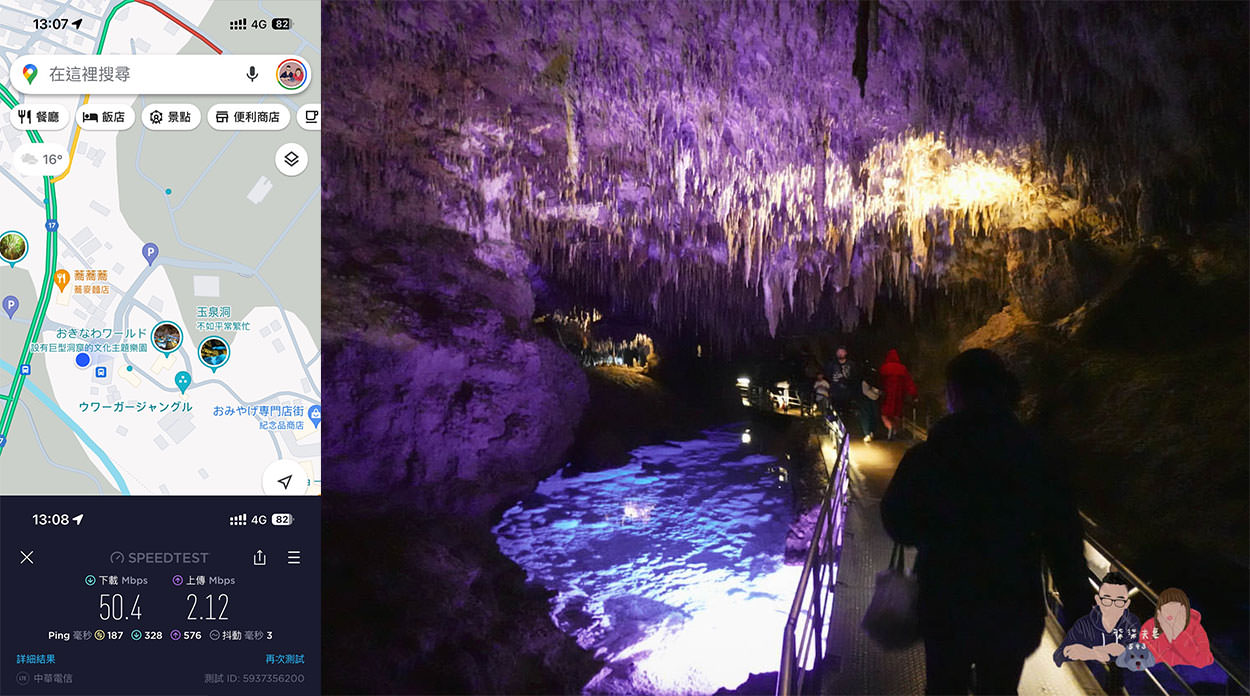Tap the 16° weather widget
Screen dimensions: 1250x696
(42, 159)
